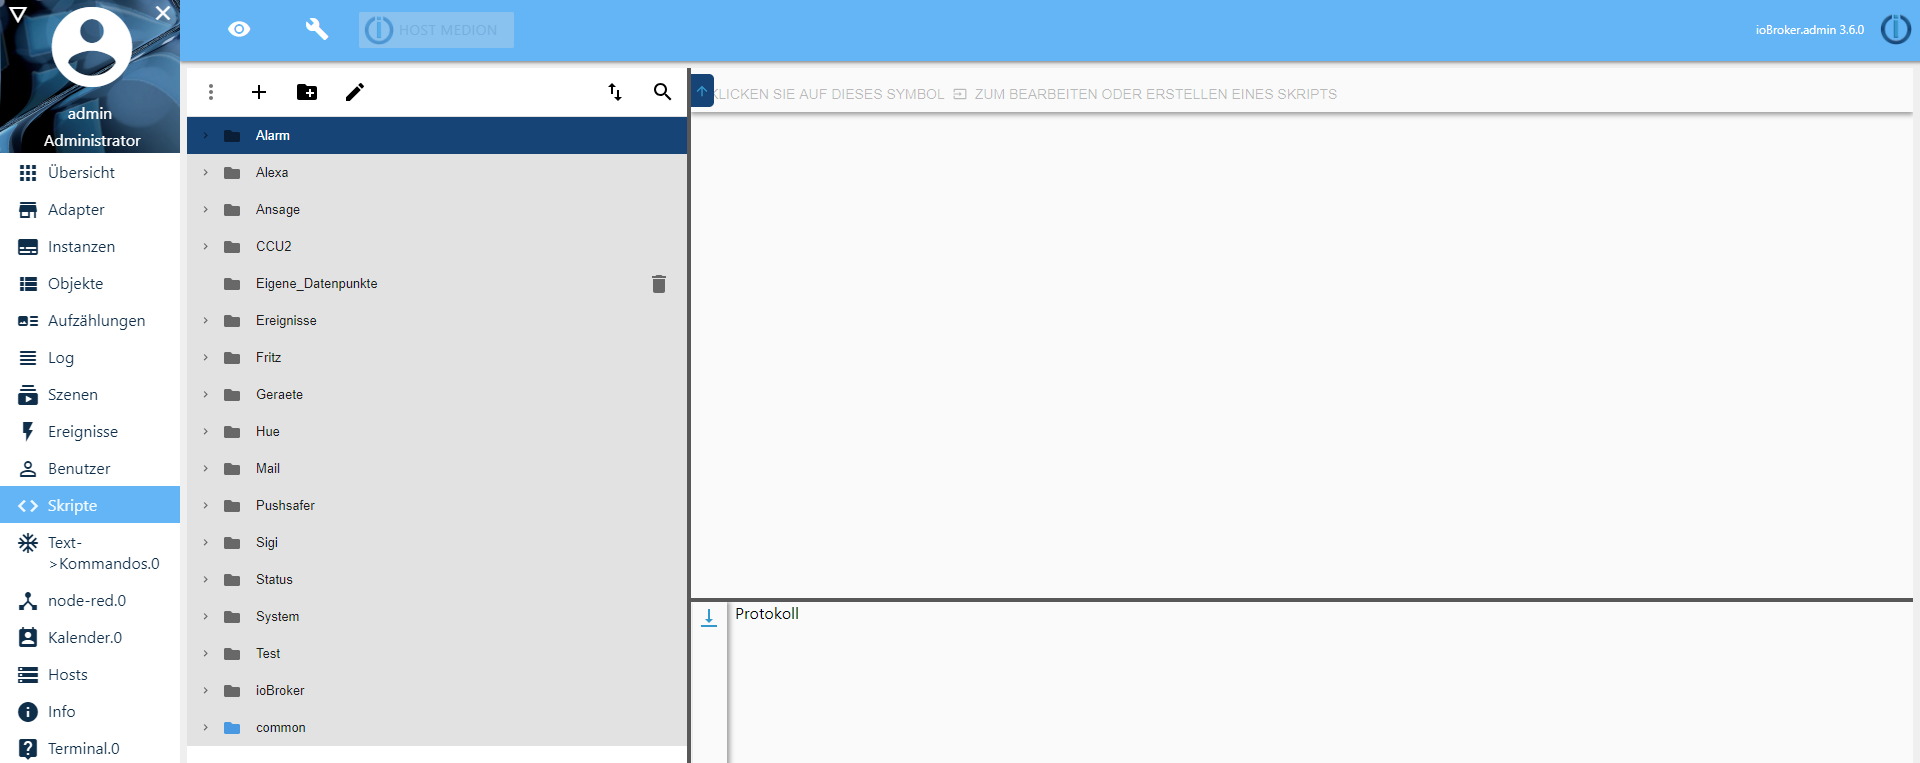
Task: Click the ioBroker logo at top right
Action: pyautogui.click(x=1895, y=30)
